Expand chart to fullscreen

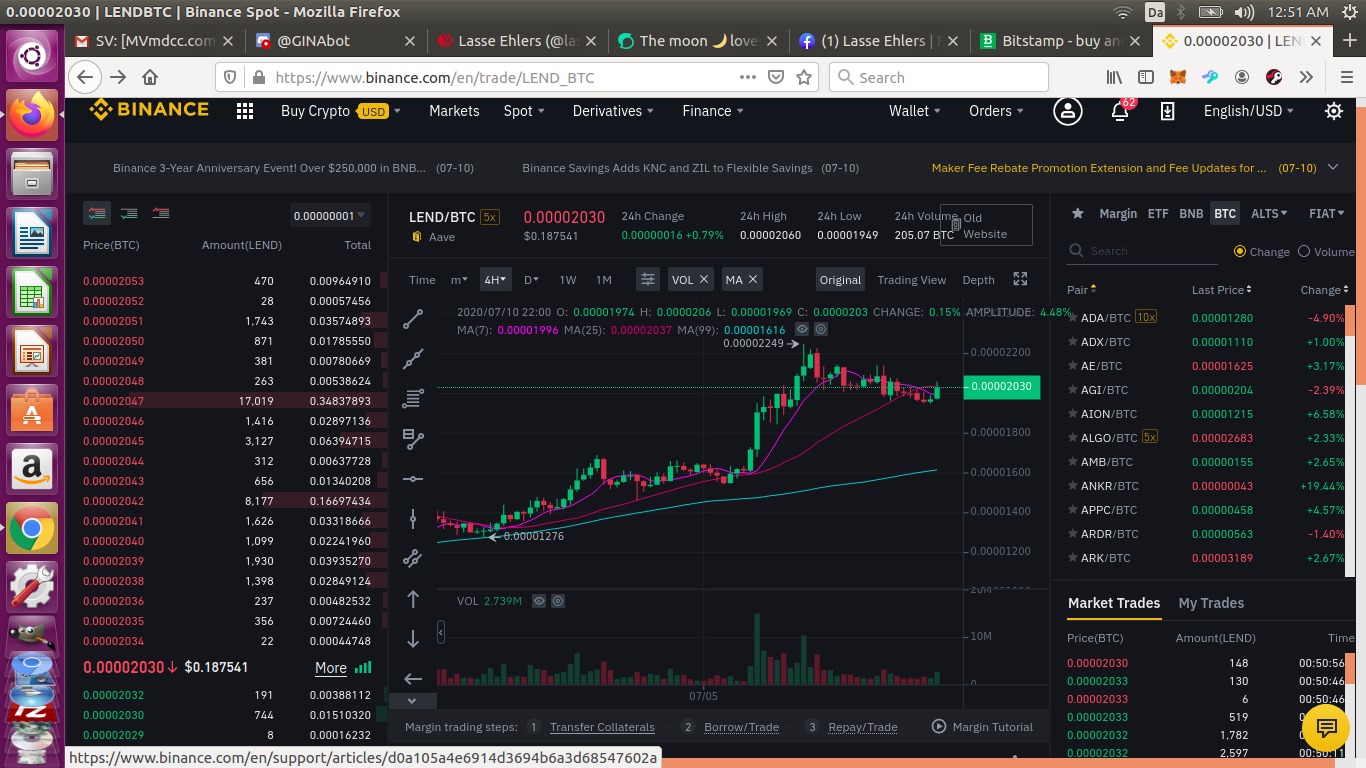pyautogui.click(x=1020, y=280)
